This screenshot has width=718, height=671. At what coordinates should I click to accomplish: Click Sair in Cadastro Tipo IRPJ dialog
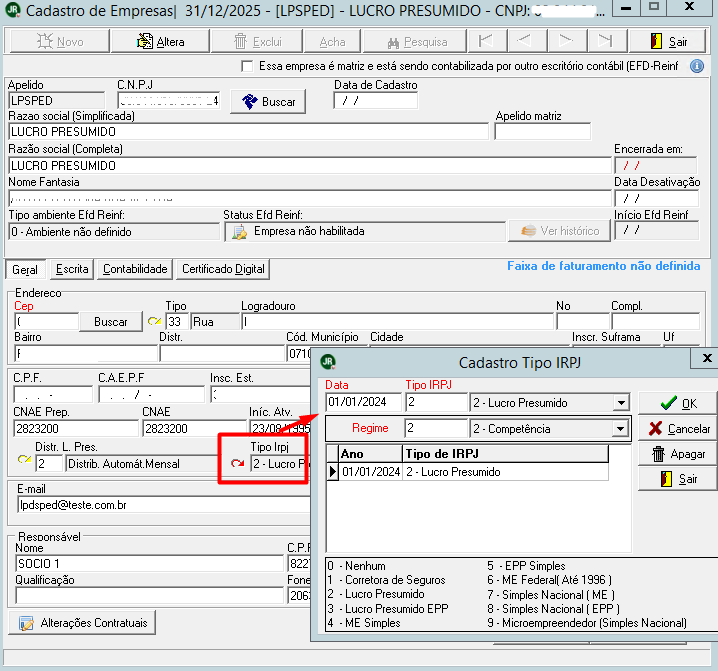pos(678,479)
